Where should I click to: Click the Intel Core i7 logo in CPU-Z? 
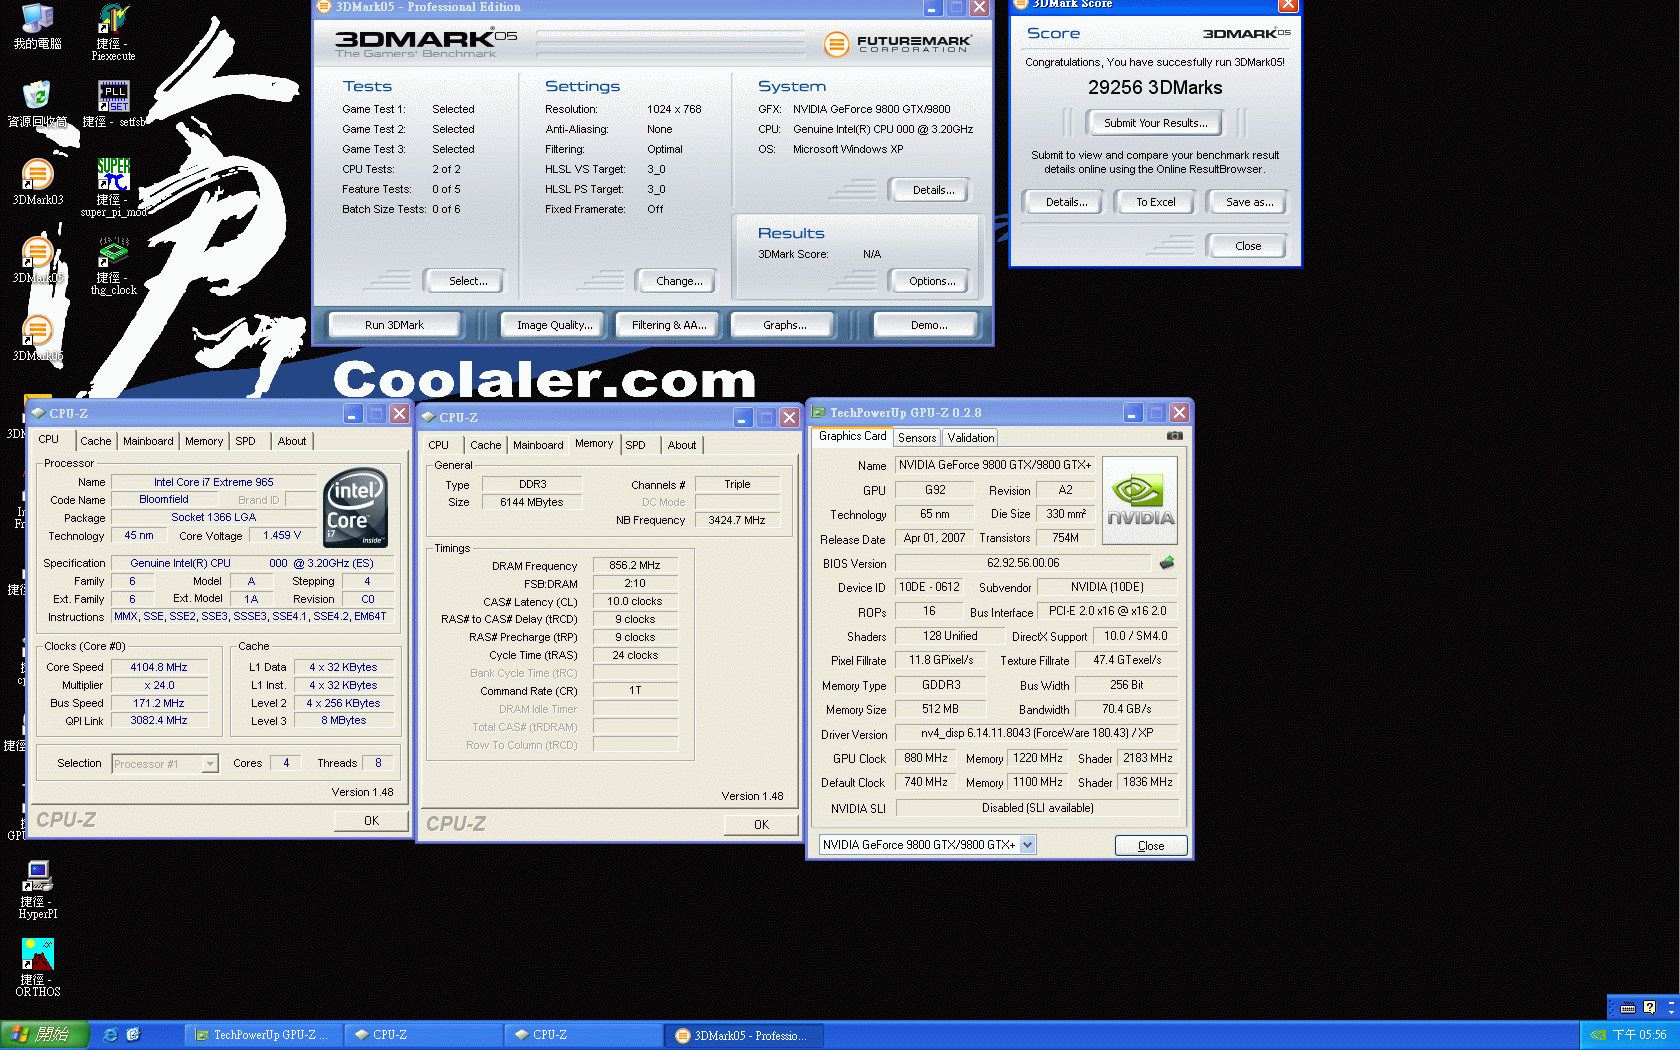(x=355, y=508)
